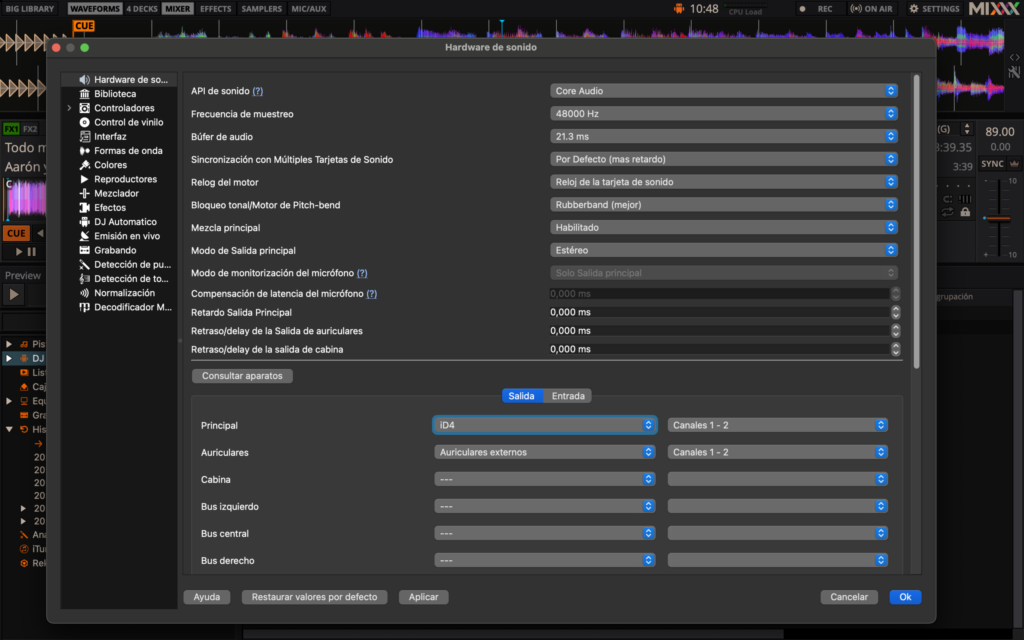
Task: Open the Colores palette icon
Action: [x=84, y=165]
